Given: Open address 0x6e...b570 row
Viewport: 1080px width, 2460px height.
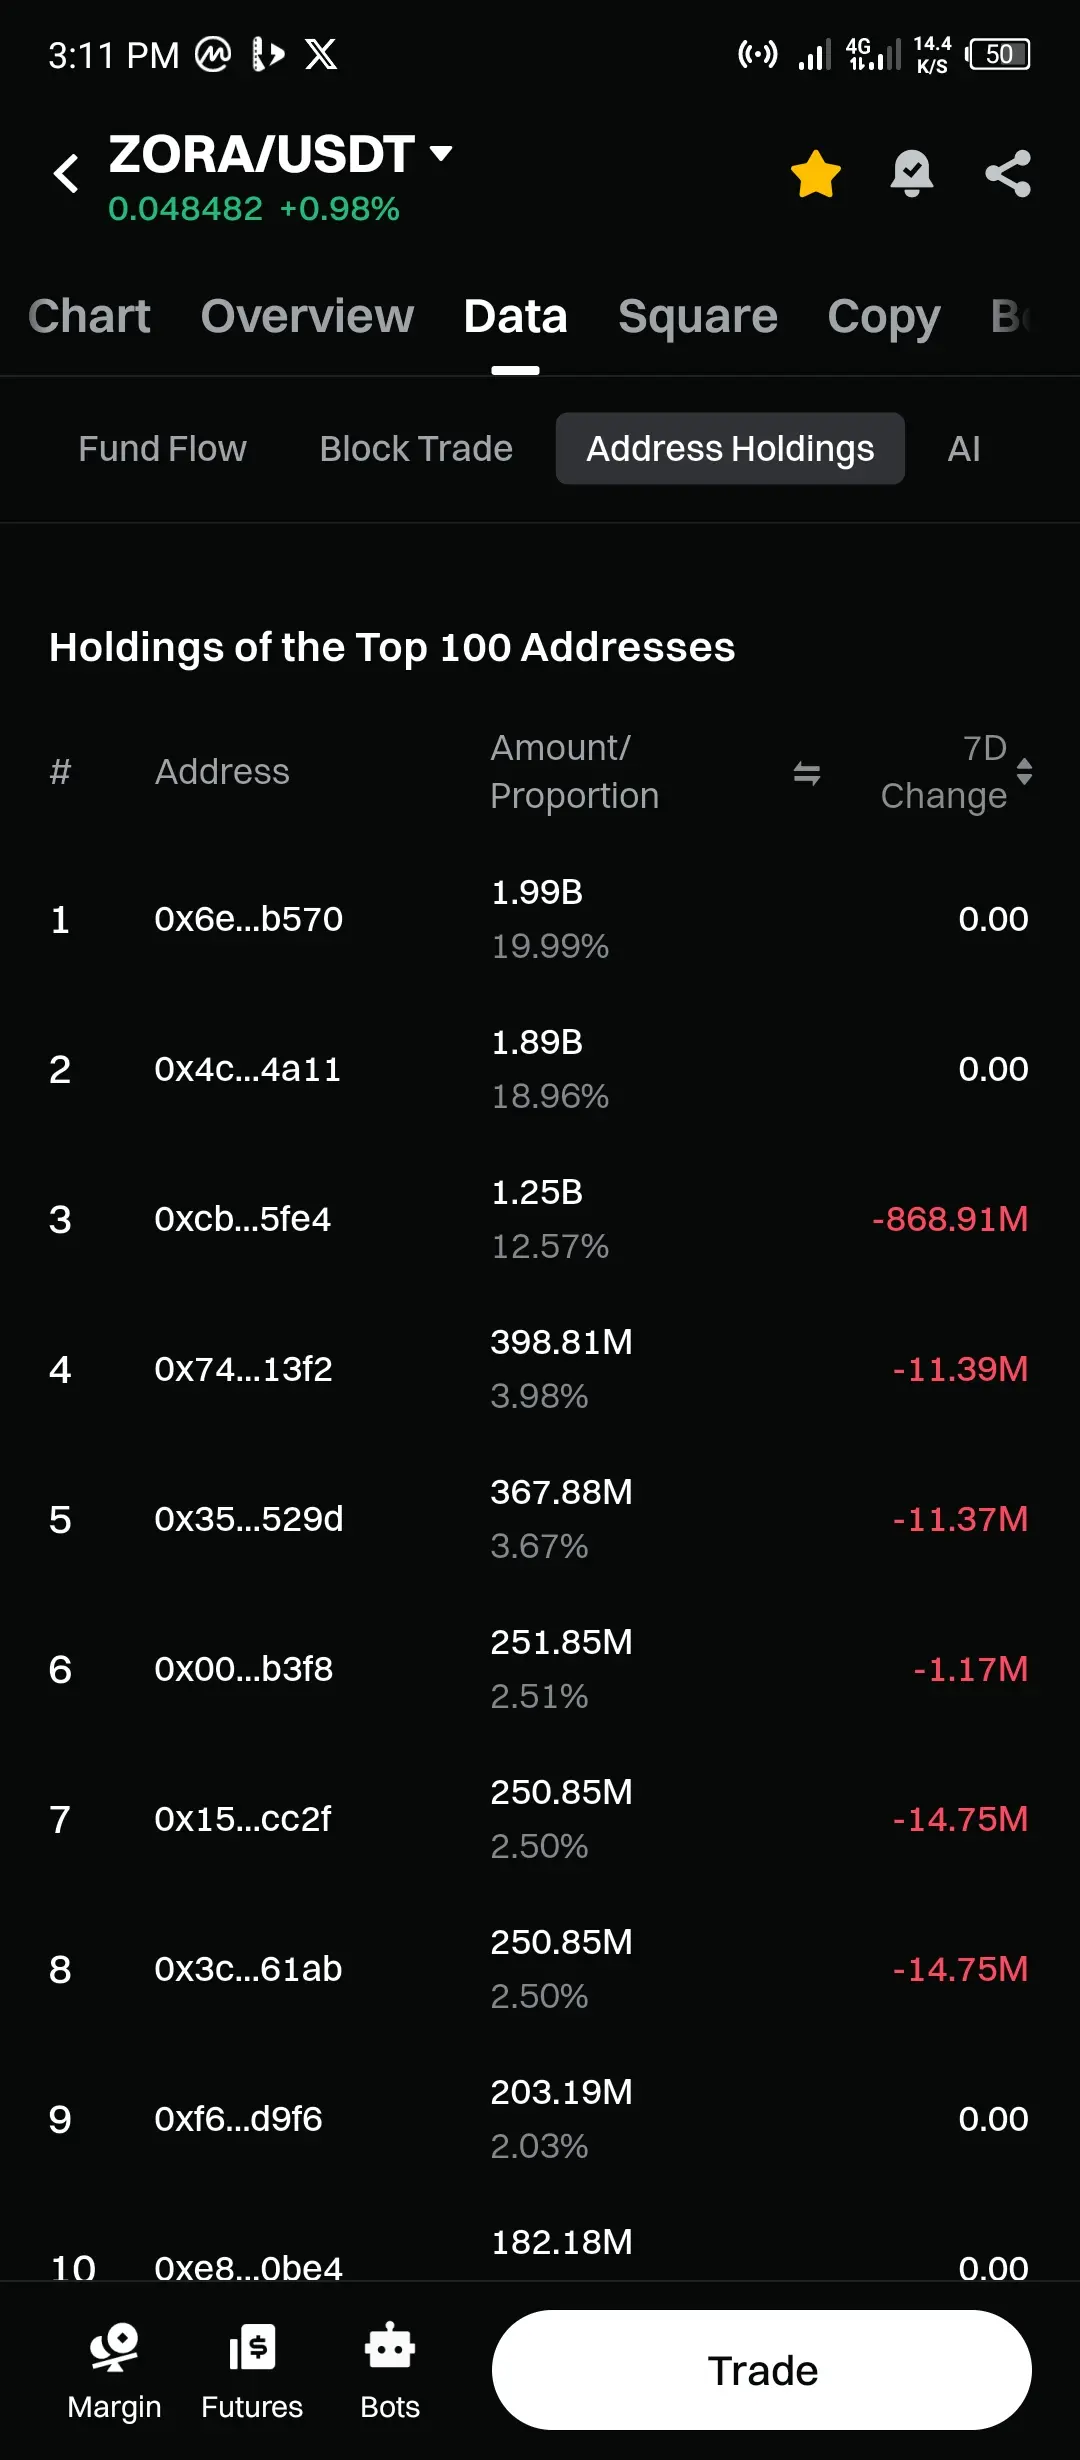Looking at the screenshot, I should (x=248, y=919).
